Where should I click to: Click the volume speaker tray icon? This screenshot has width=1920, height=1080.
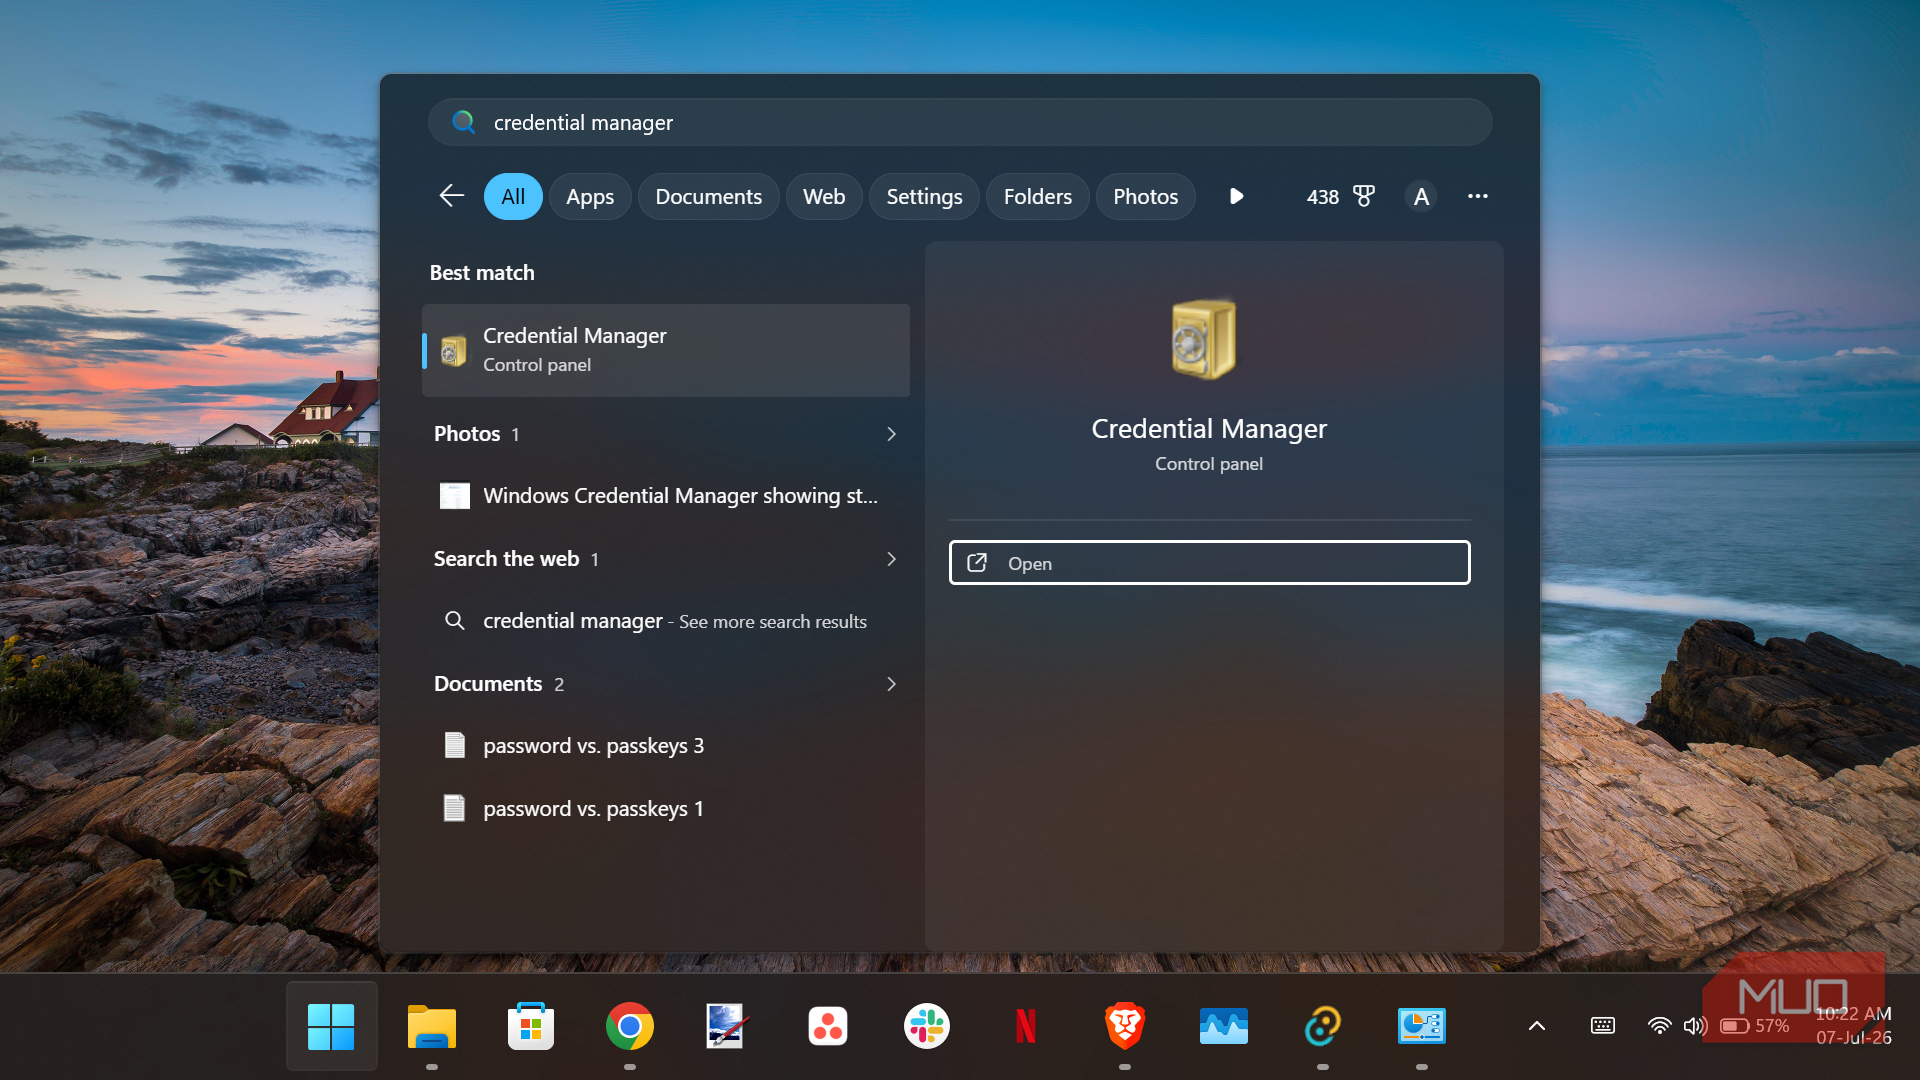(1695, 1026)
